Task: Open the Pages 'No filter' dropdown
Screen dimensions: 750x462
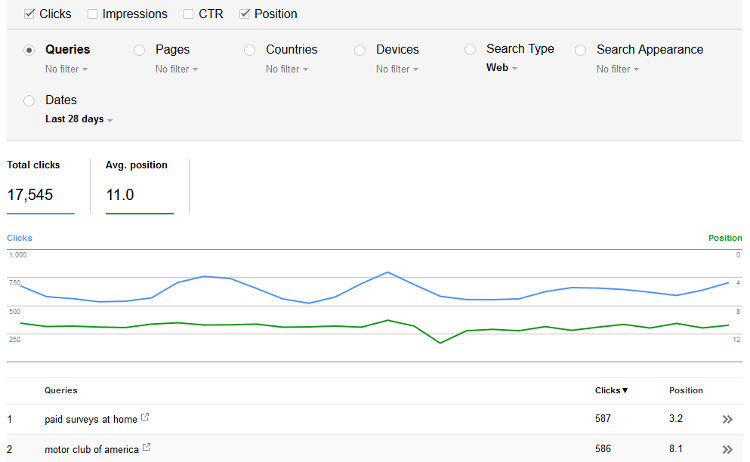Action: click(176, 69)
